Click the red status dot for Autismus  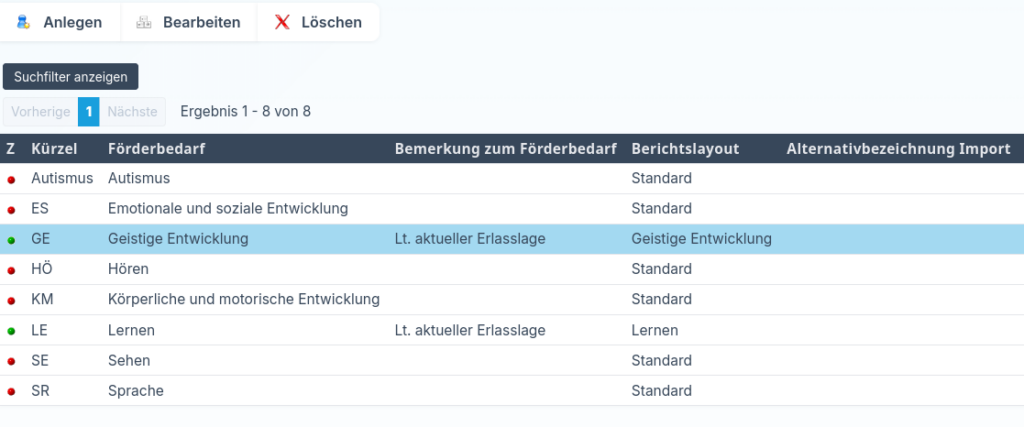coord(12,180)
